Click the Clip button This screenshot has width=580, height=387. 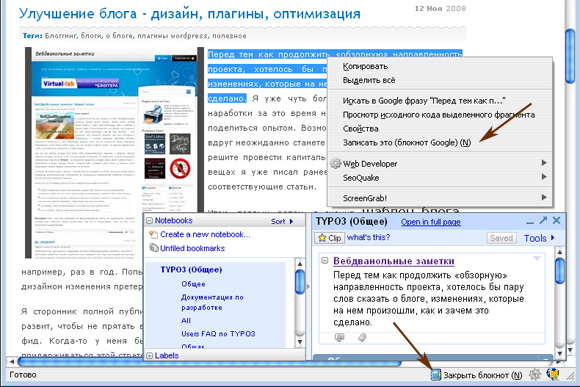point(330,238)
